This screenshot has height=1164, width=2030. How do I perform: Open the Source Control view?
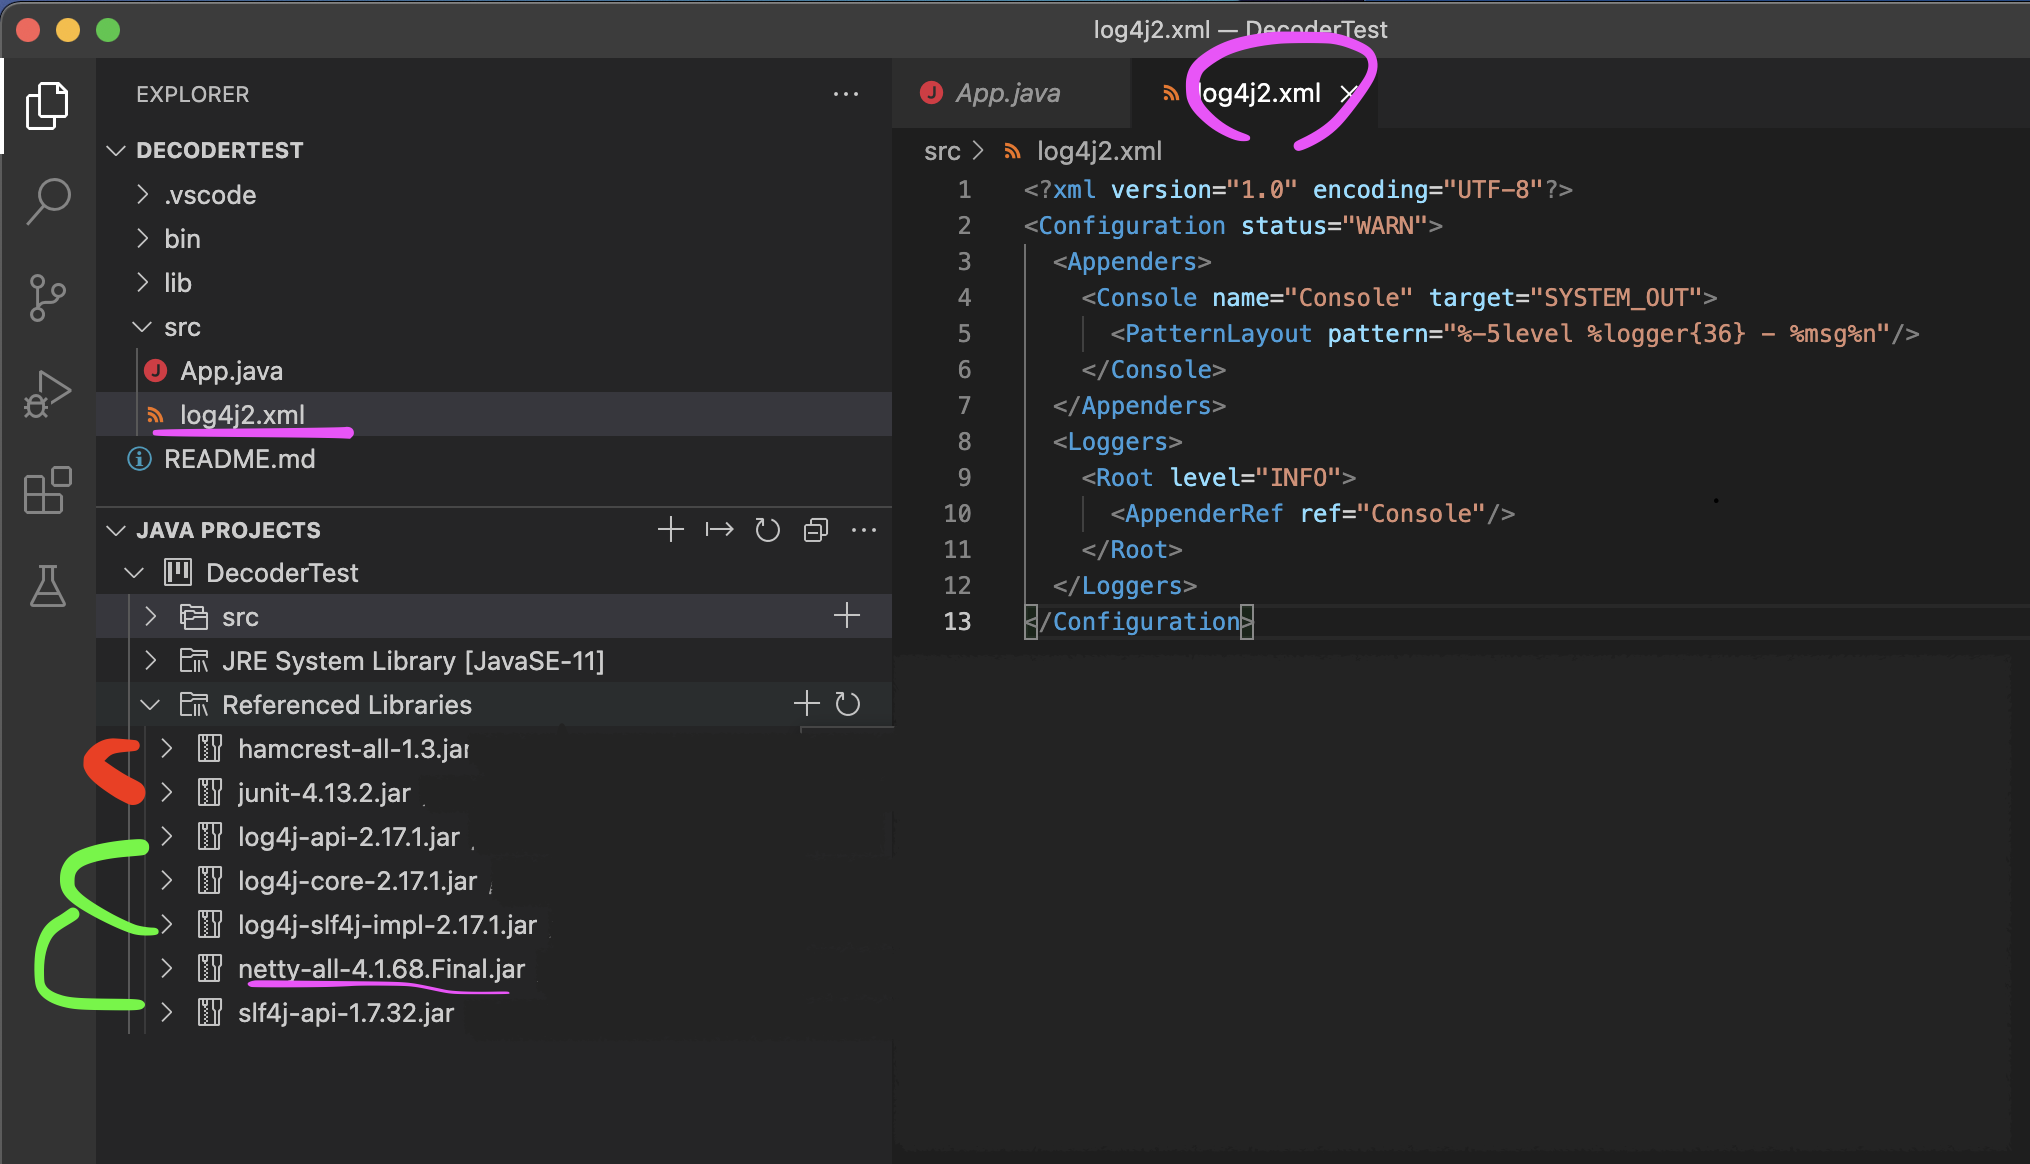pyautogui.click(x=48, y=297)
